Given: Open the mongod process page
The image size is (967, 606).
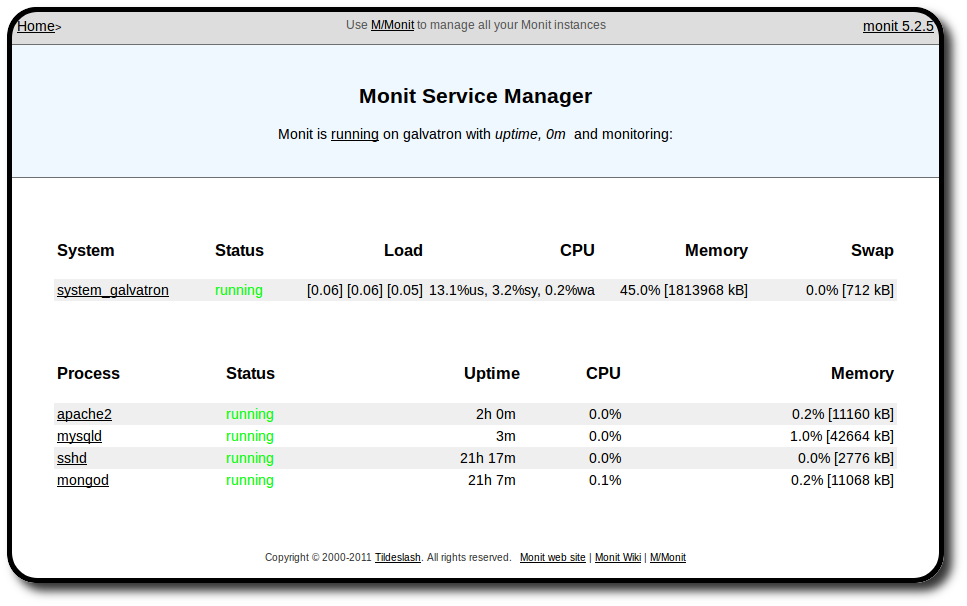Looking at the screenshot, I should coord(83,480).
